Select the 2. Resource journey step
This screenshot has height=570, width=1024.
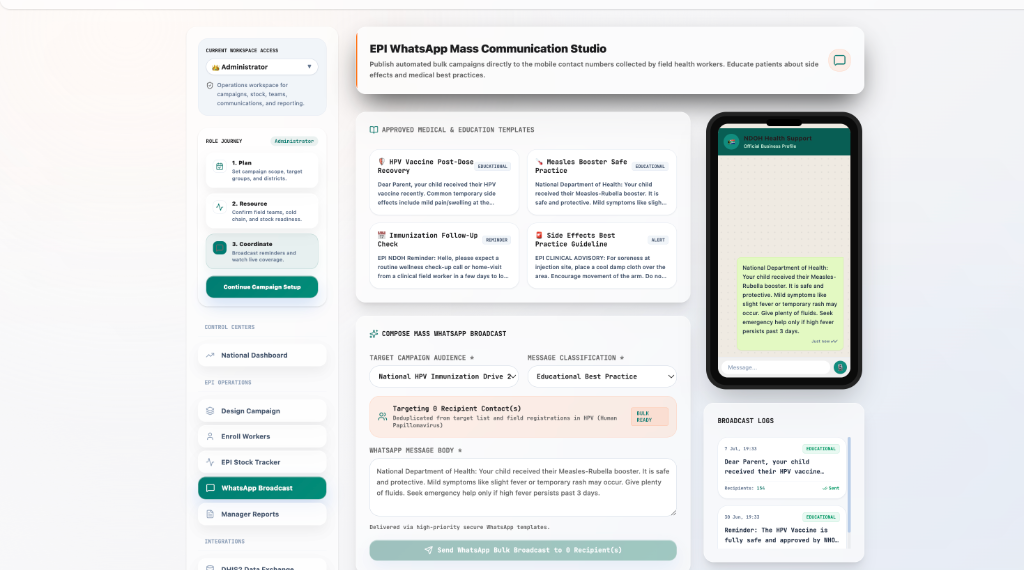(262, 211)
